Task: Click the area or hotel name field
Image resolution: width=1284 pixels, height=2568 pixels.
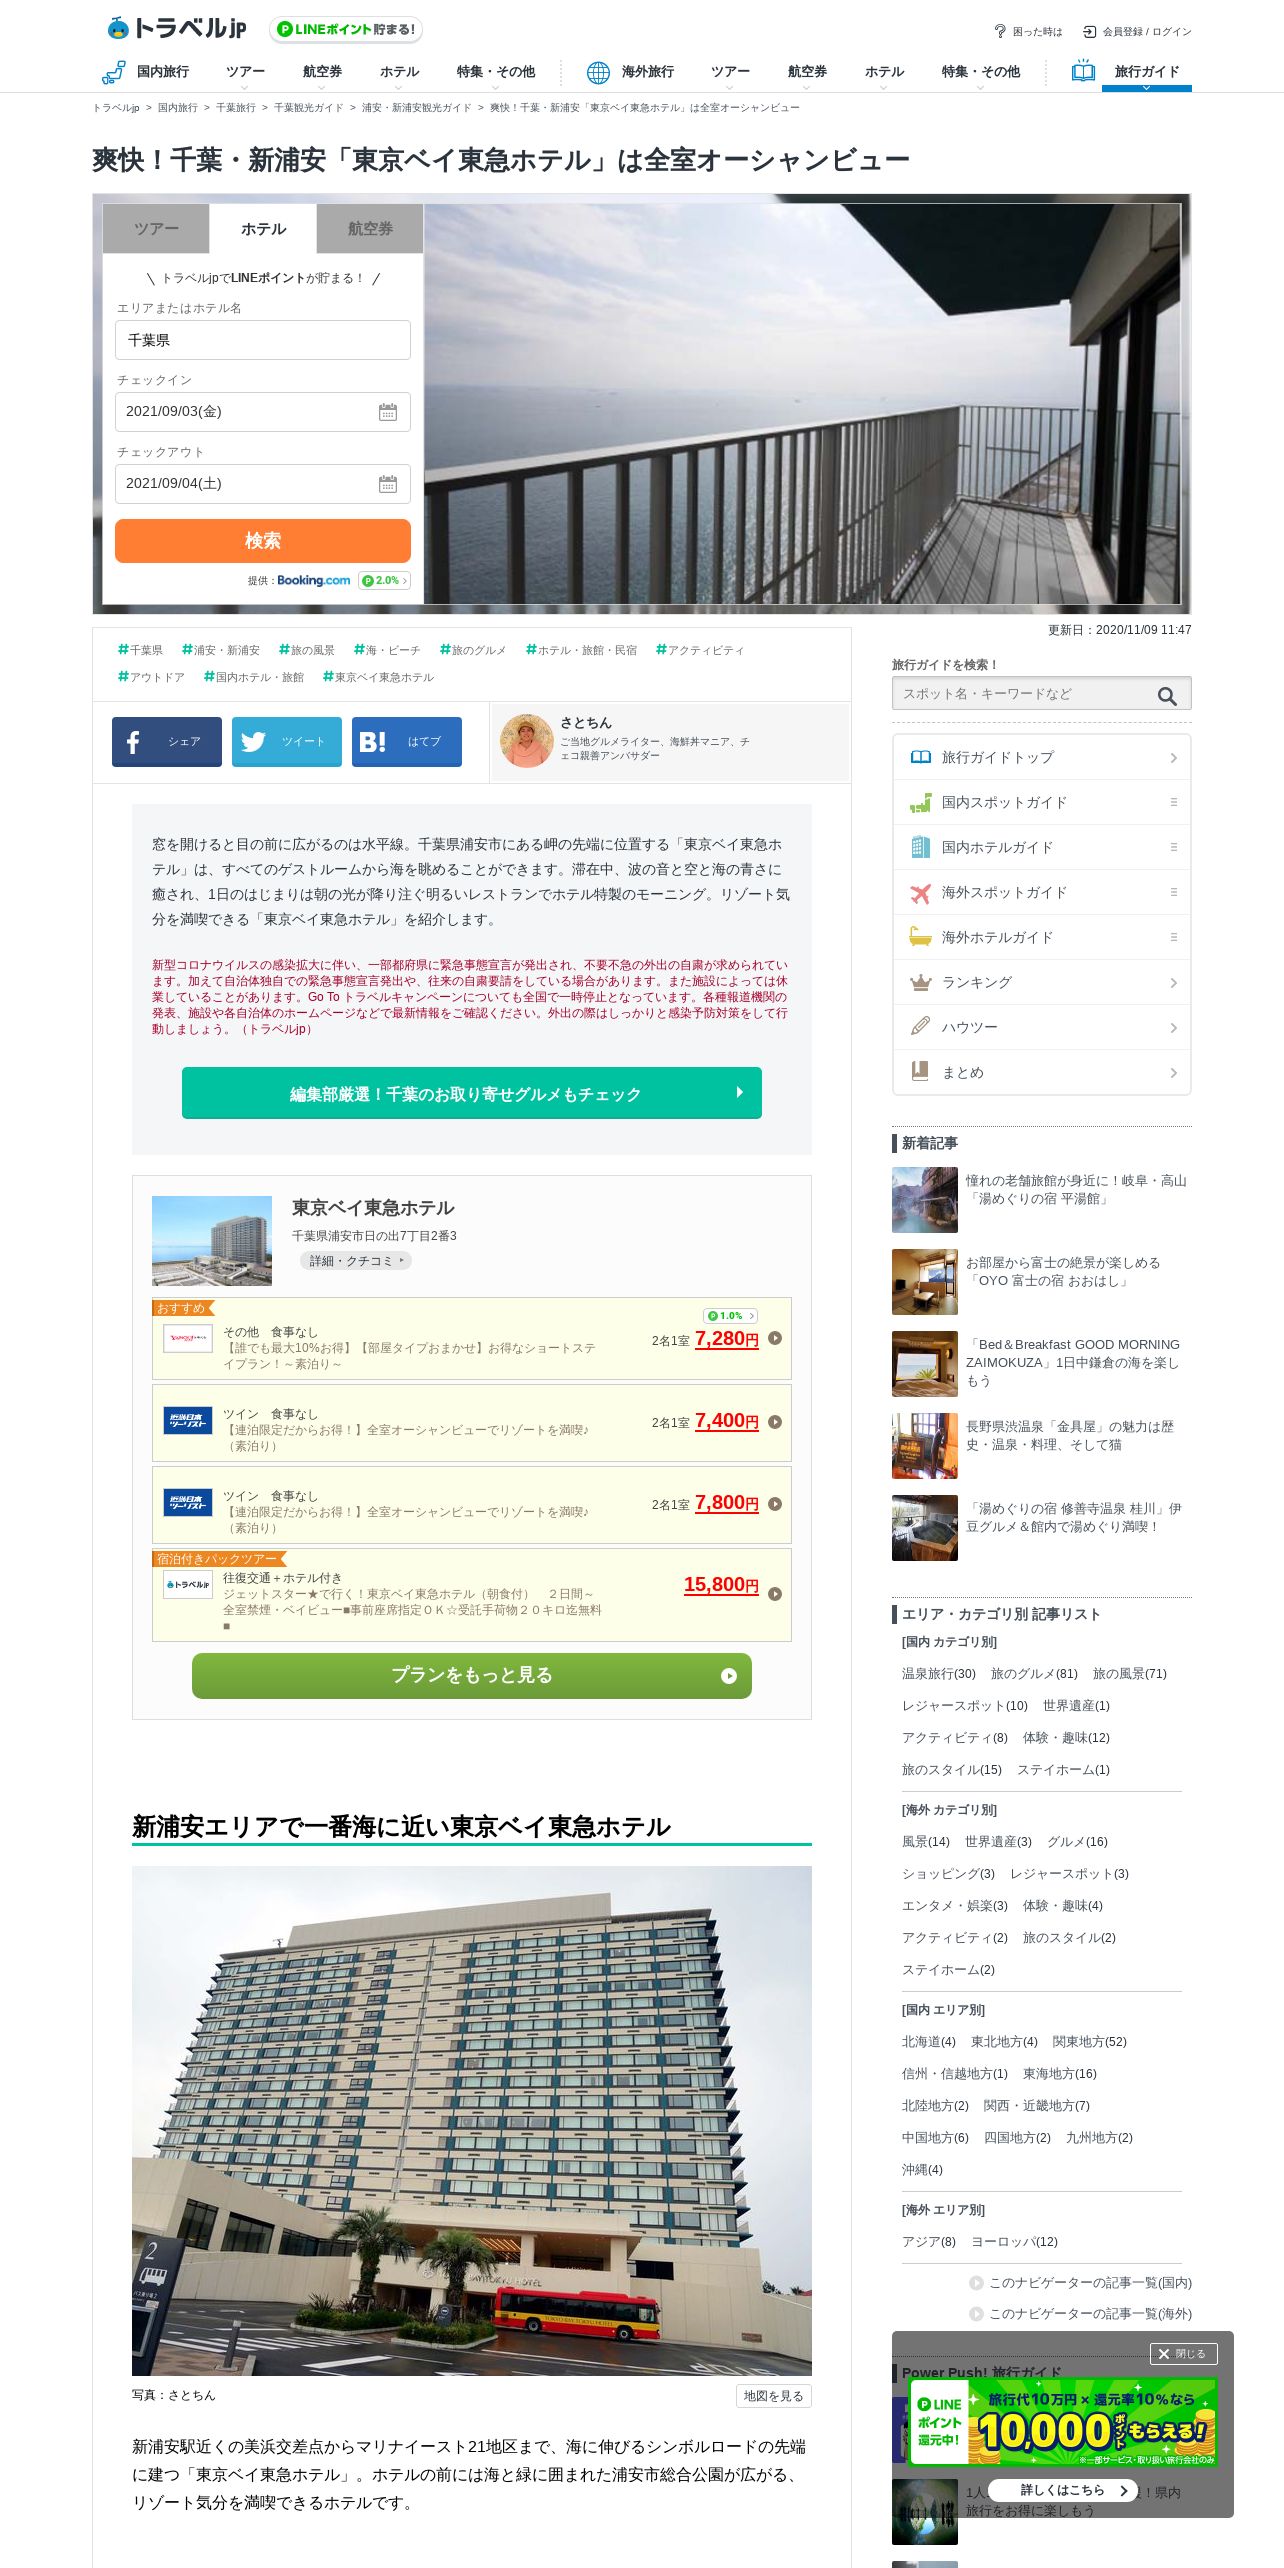Action: [263, 340]
